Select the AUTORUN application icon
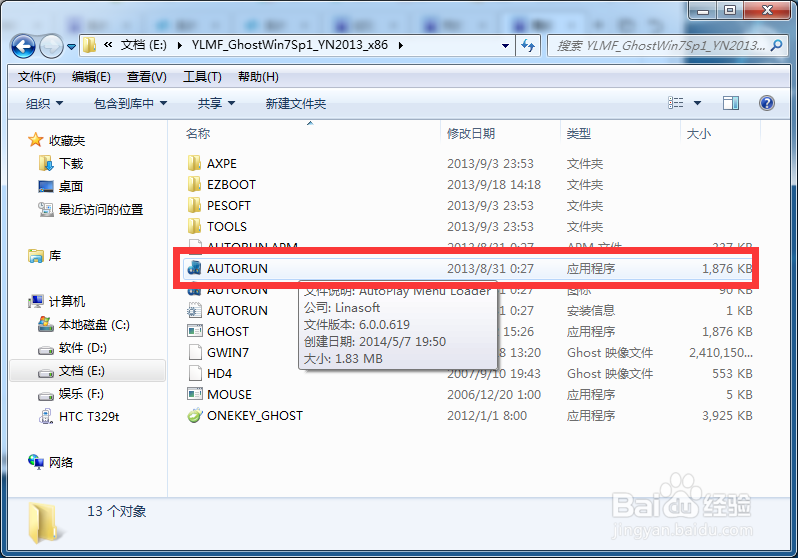The width and height of the screenshot is (798, 558). point(194,268)
